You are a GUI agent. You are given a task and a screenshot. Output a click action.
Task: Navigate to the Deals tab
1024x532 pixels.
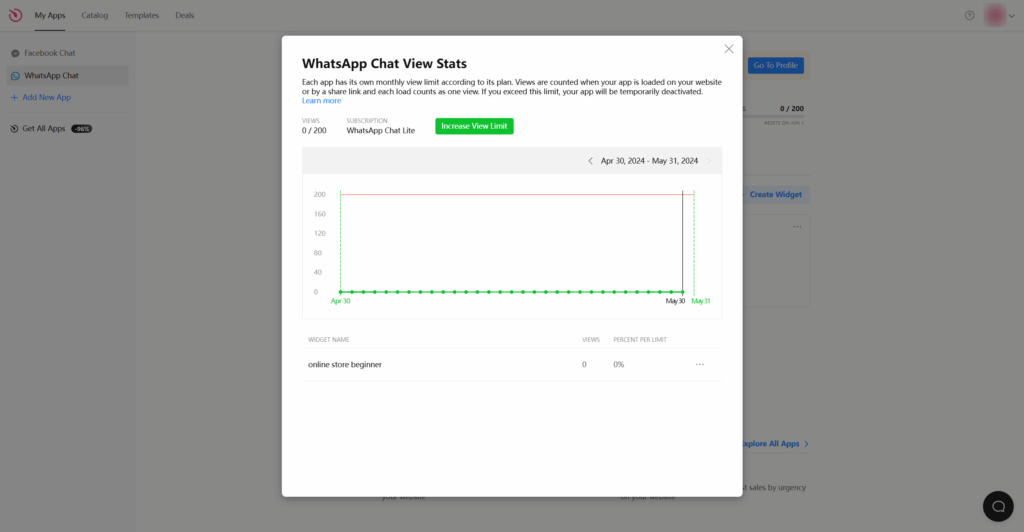tap(185, 15)
